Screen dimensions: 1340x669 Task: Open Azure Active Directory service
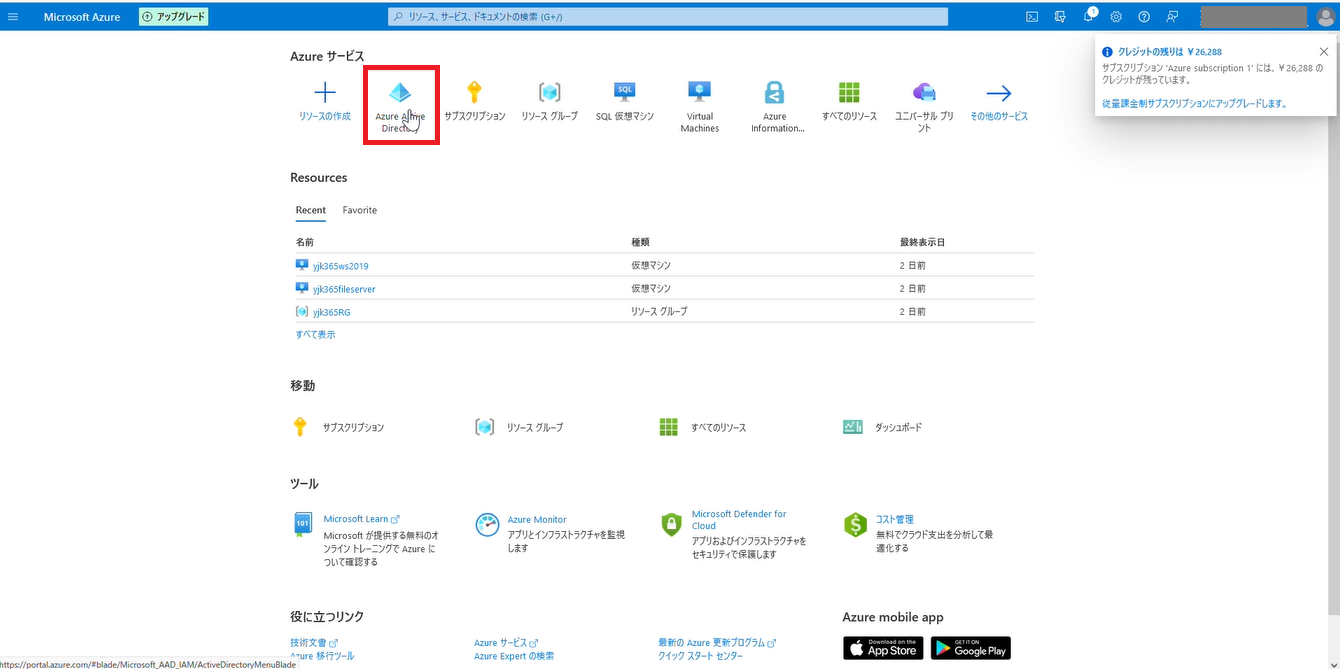(x=400, y=108)
